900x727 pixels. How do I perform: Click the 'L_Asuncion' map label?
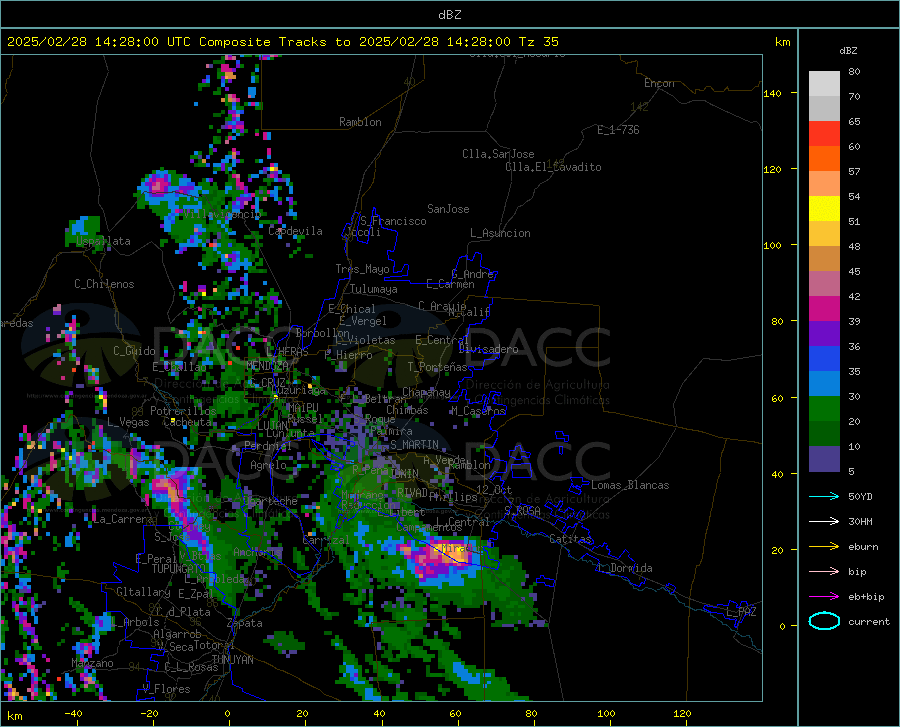500,233
